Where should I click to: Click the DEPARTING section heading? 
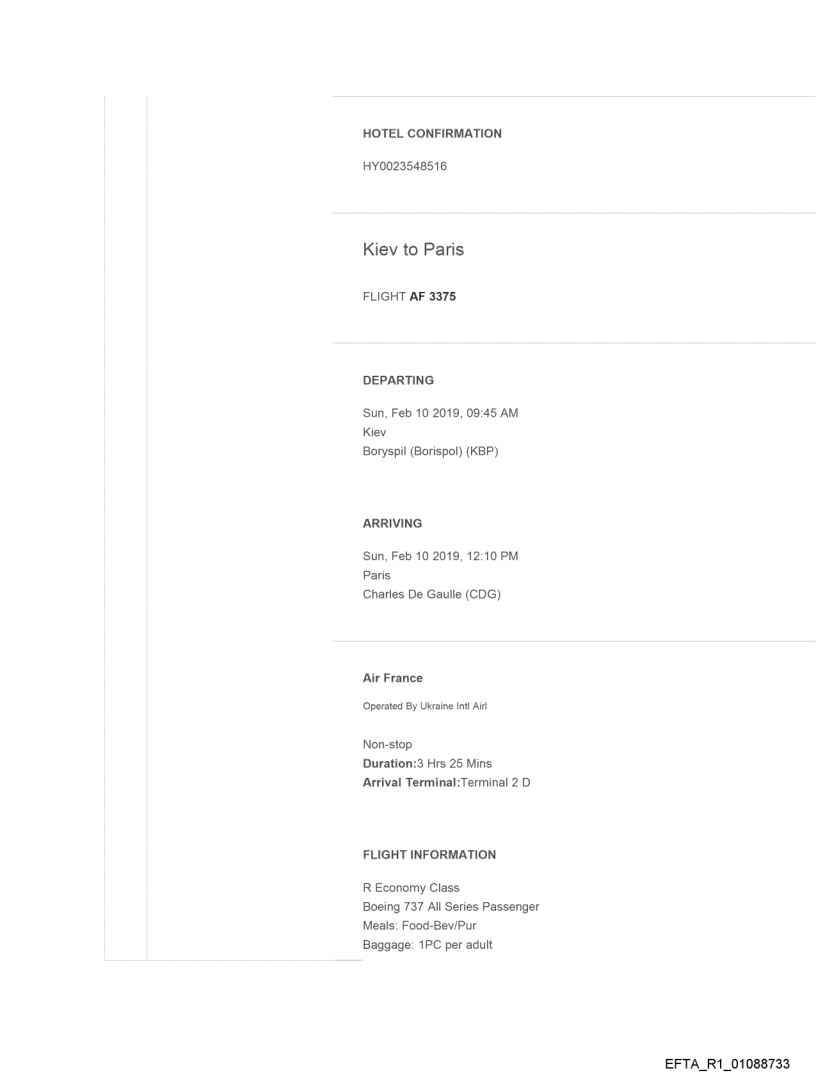point(398,381)
